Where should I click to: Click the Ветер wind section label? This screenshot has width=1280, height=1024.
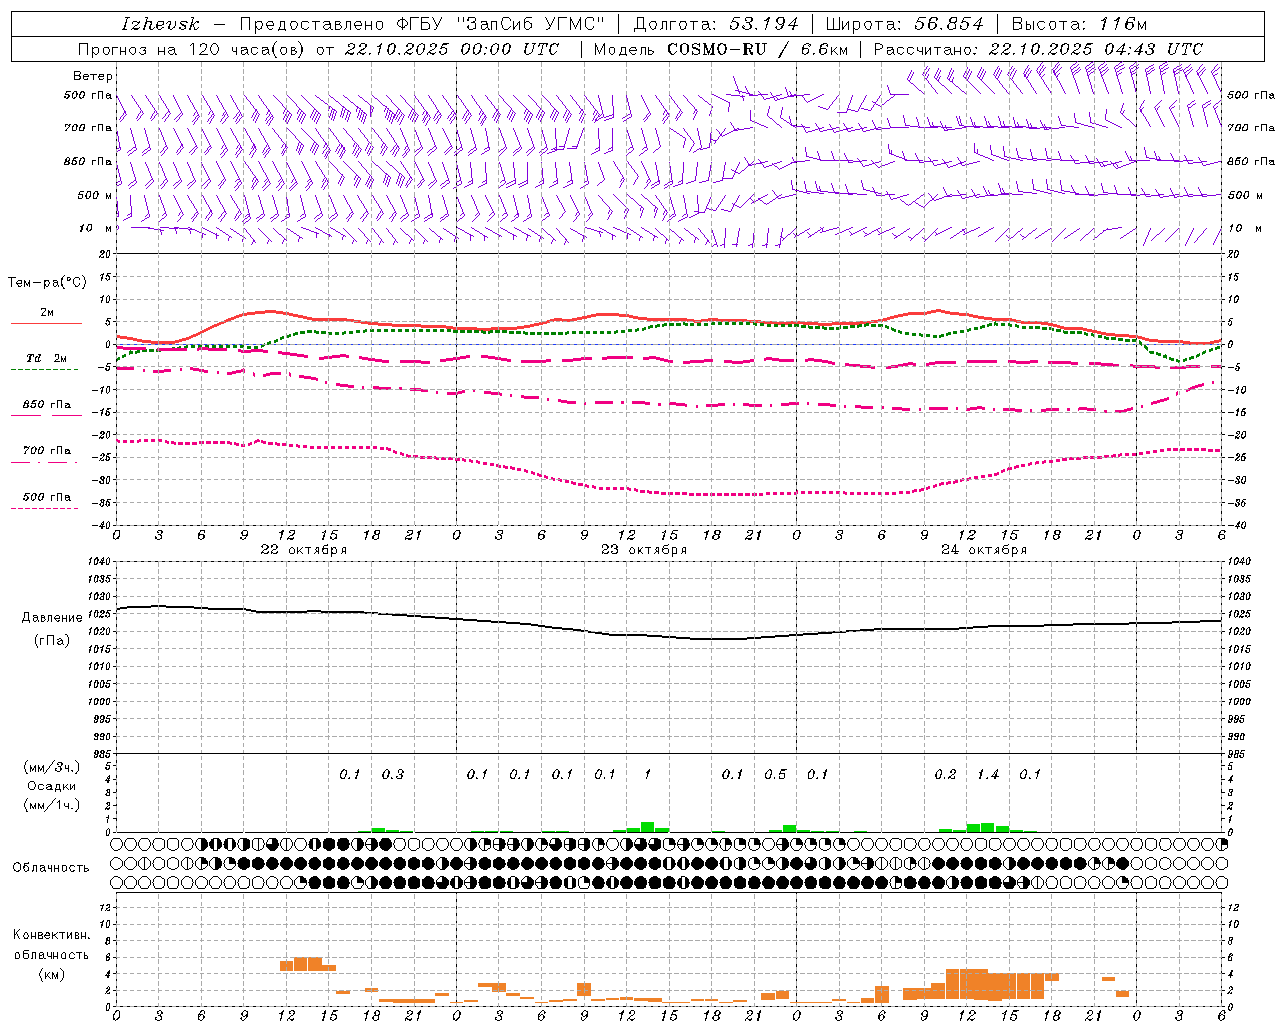pyautogui.click(x=93, y=76)
